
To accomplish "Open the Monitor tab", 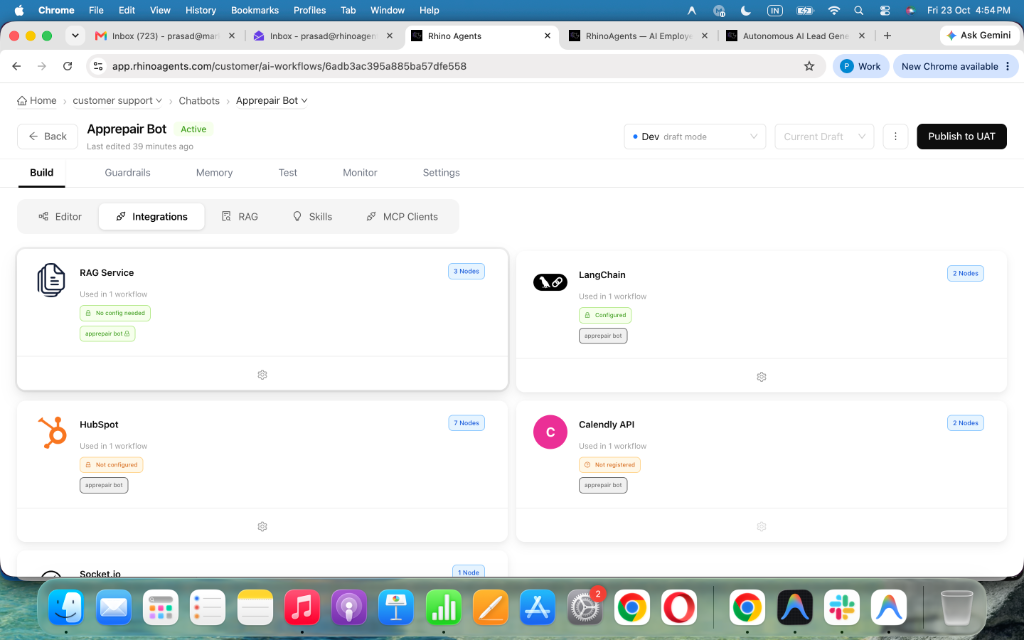I will pyautogui.click(x=360, y=172).
